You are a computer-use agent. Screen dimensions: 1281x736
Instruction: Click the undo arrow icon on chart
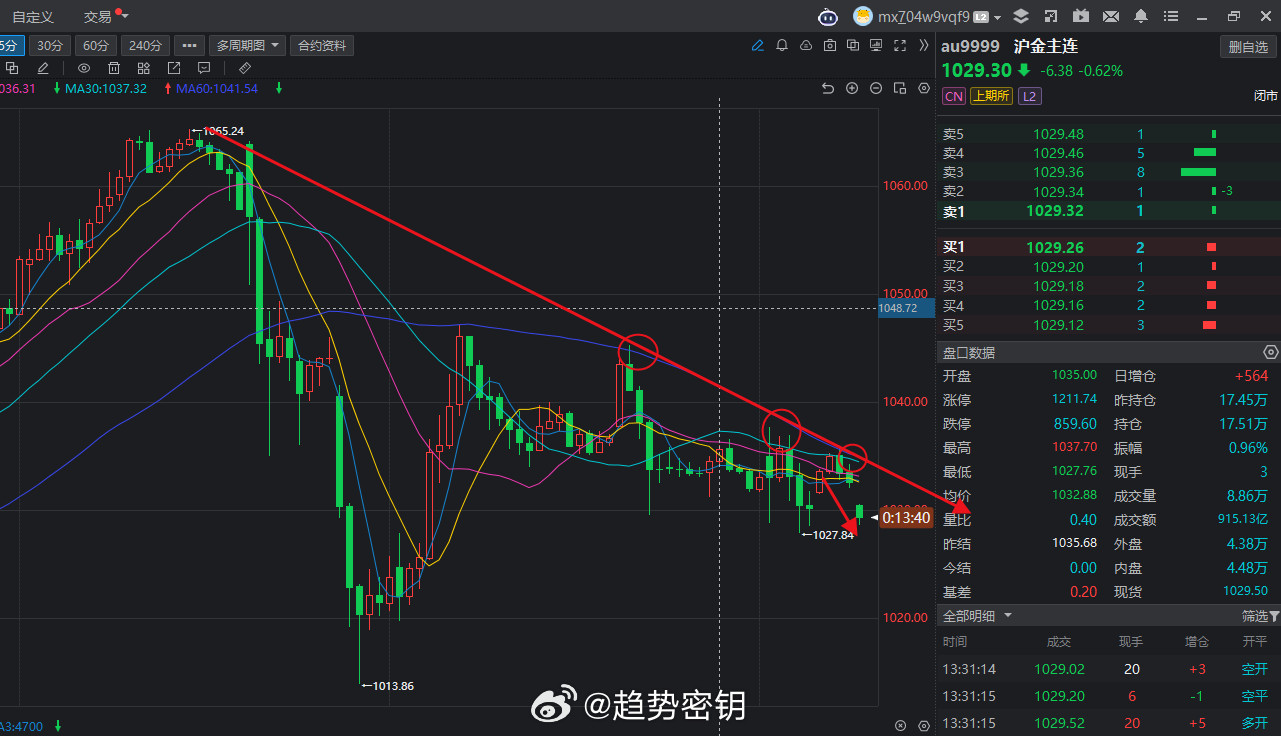(x=827, y=88)
